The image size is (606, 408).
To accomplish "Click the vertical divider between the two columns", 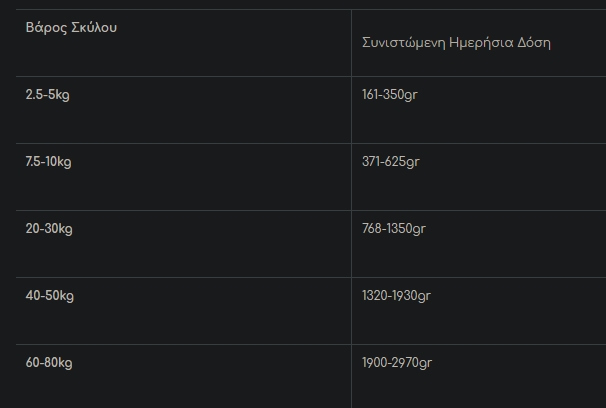I will 351,200.
